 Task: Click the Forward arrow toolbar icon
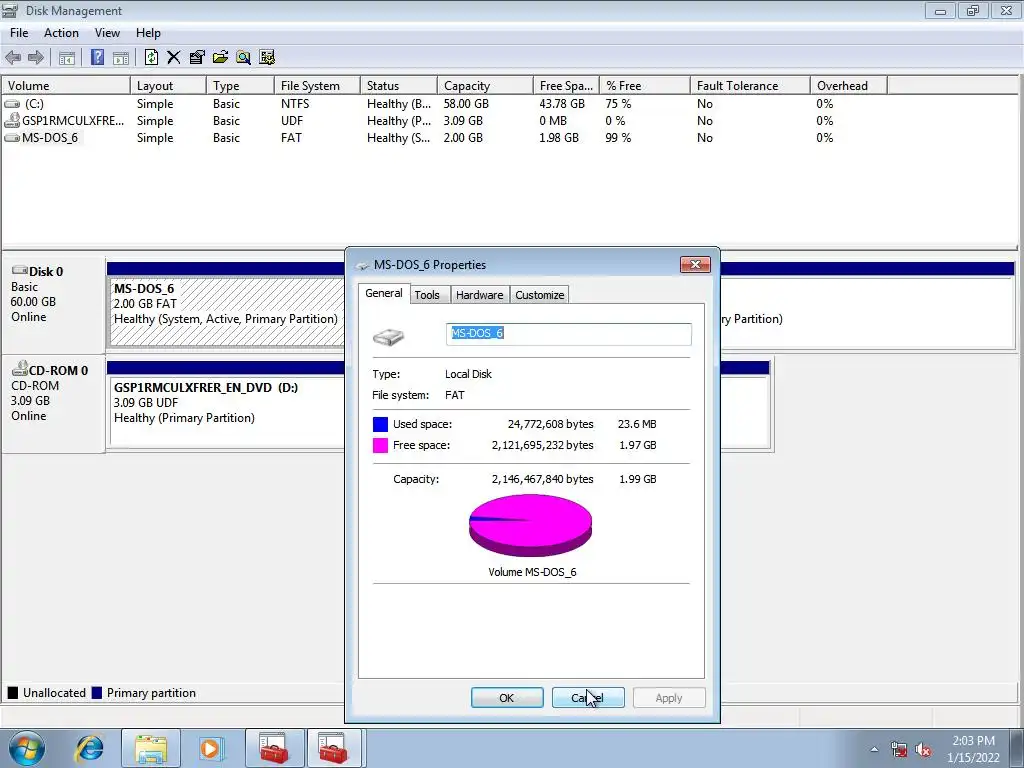[x=36, y=57]
